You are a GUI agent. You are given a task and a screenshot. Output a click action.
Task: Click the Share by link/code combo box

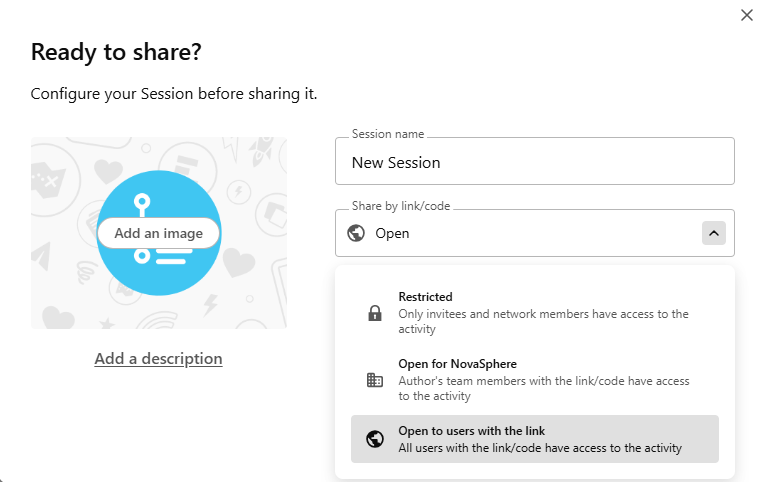click(x=520, y=233)
